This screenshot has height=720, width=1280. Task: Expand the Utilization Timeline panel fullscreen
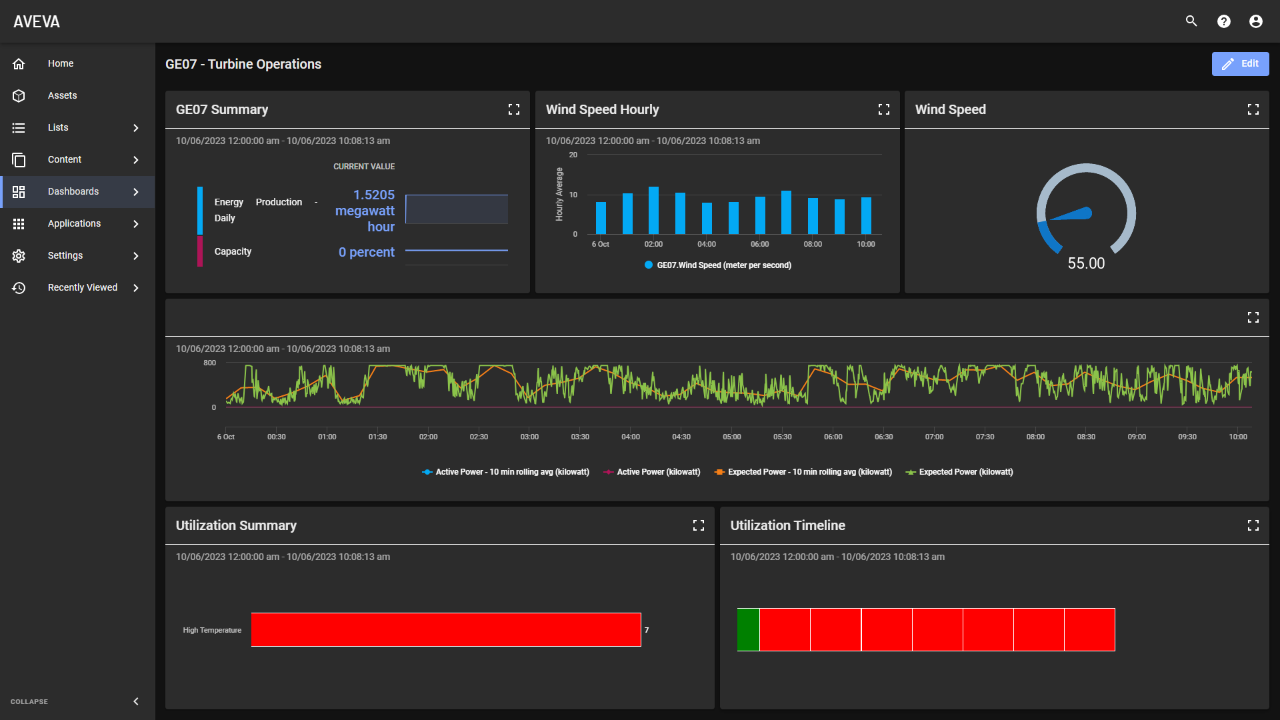pyautogui.click(x=1253, y=525)
